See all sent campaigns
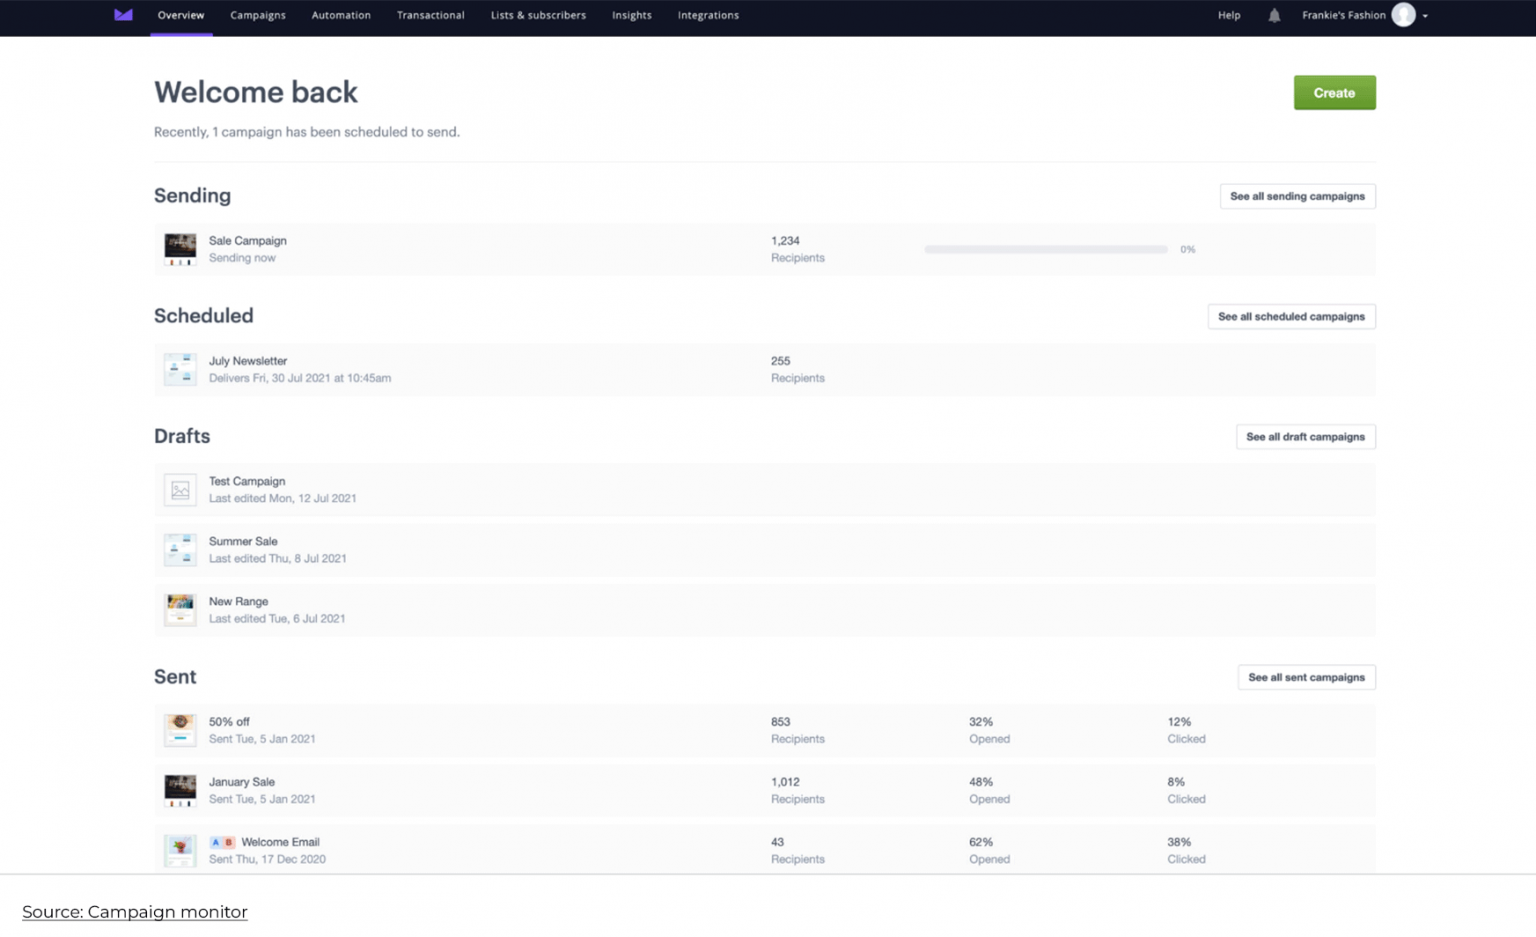 1306,677
